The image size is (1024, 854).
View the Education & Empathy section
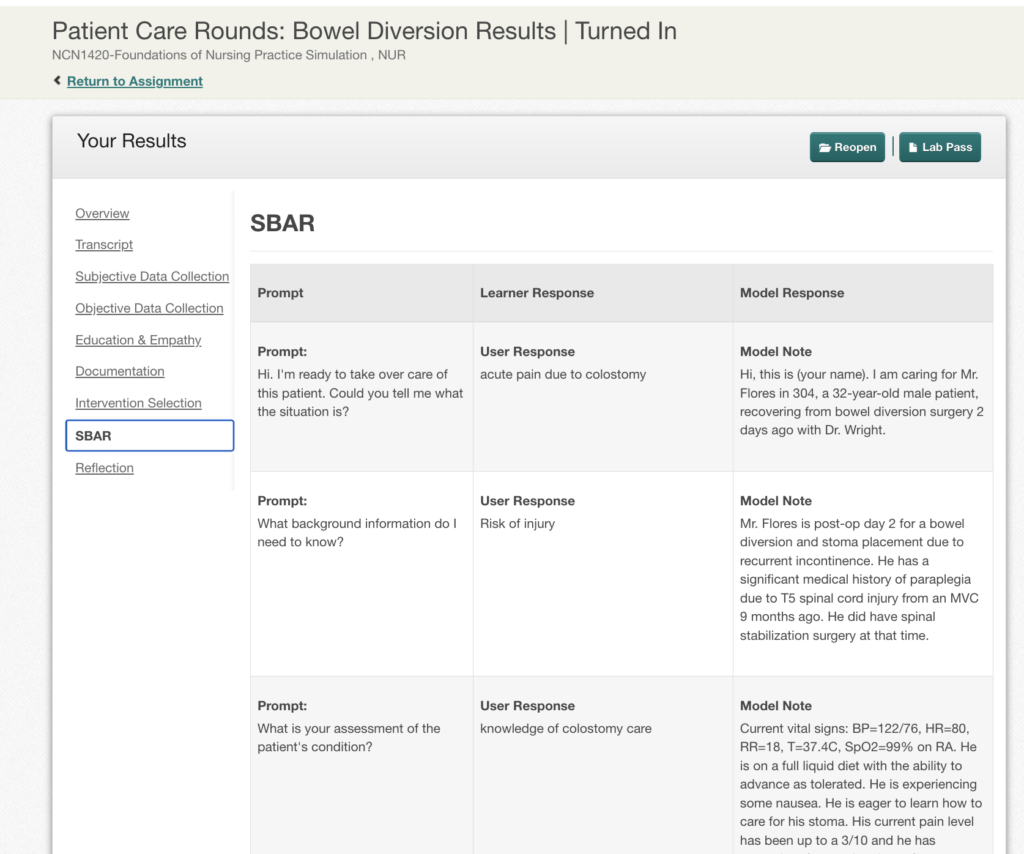click(138, 340)
